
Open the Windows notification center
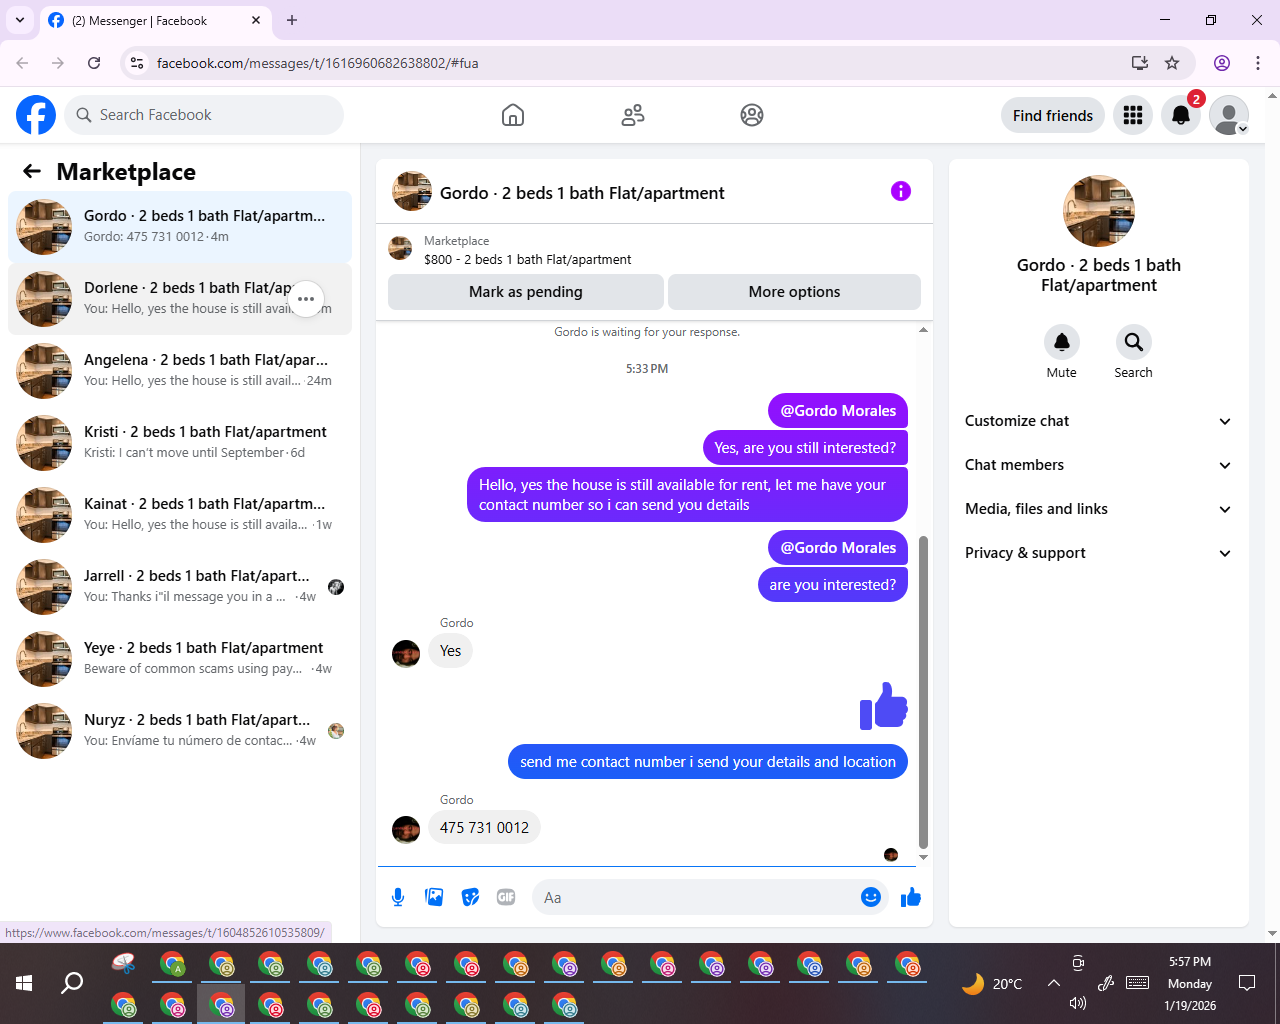click(x=1247, y=983)
